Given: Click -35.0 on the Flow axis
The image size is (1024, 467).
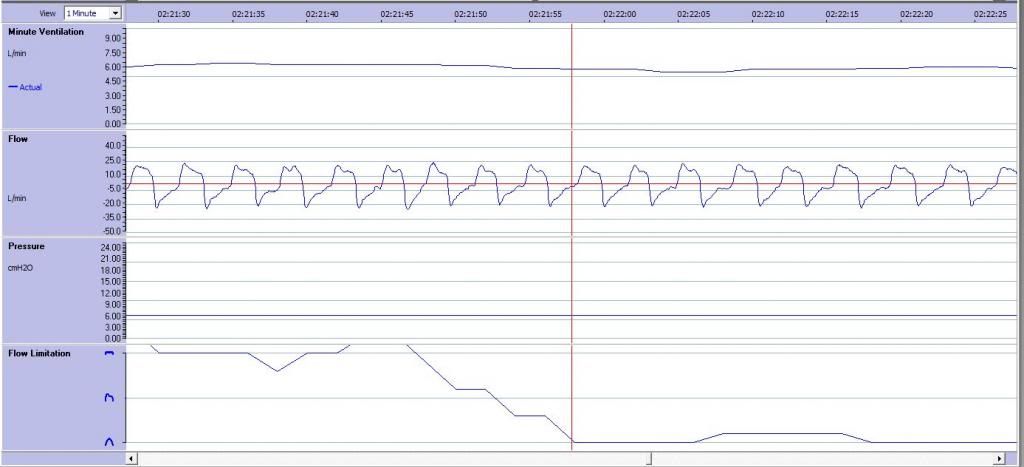Looking at the screenshot, I should (x=111, y=217).
